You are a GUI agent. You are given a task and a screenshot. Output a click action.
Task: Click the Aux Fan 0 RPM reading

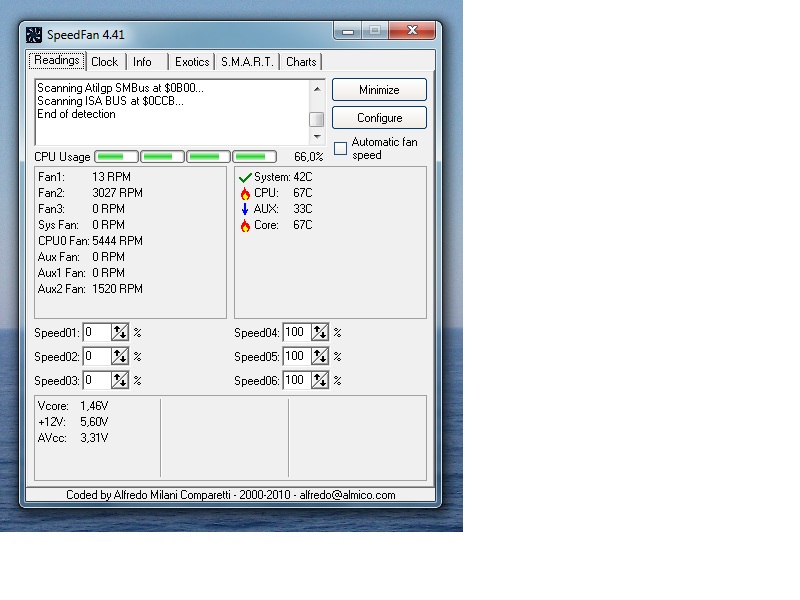pyautogui.click(x=81, y=257)
